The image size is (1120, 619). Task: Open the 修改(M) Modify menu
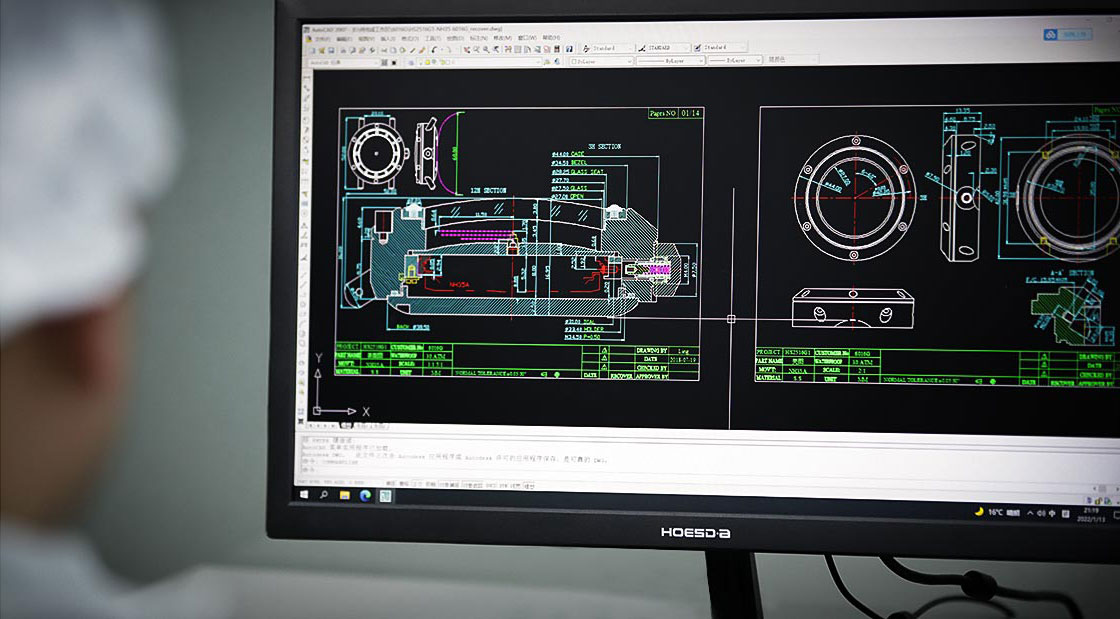coord(503,38)
